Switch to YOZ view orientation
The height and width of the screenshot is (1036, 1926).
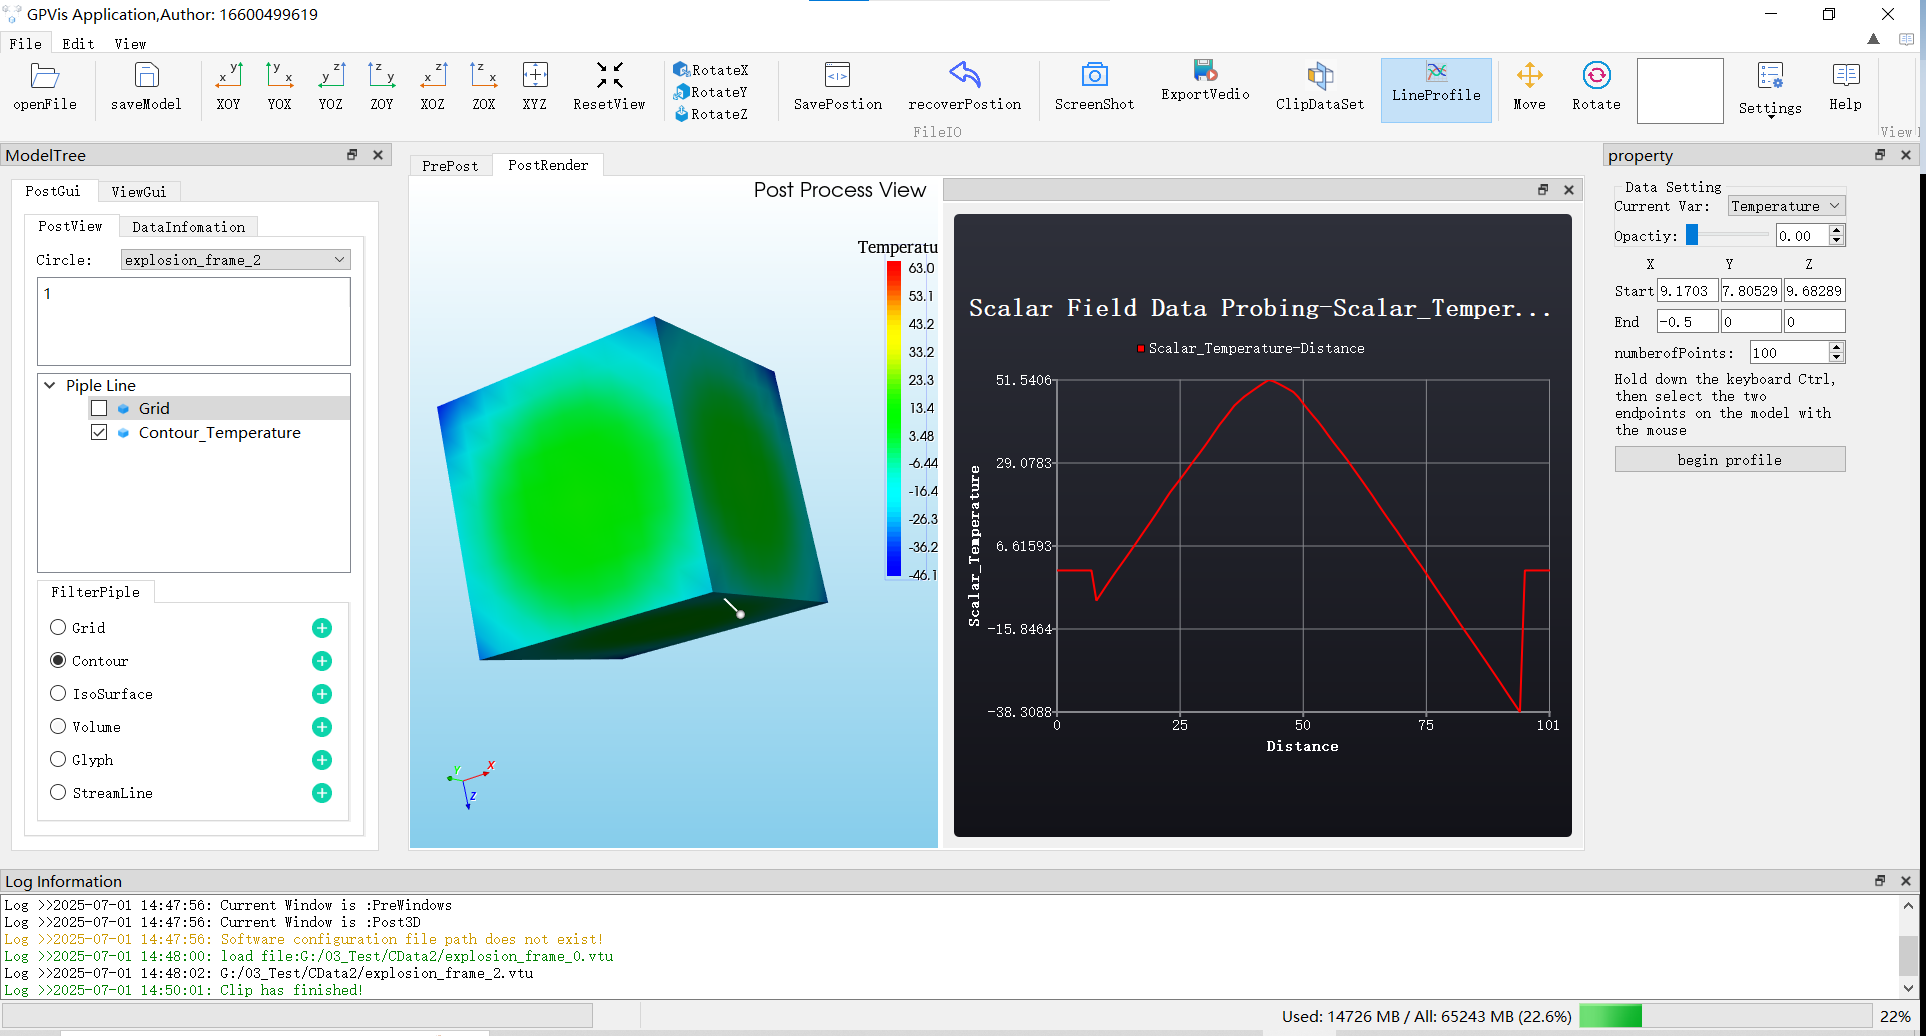(331, 87)
